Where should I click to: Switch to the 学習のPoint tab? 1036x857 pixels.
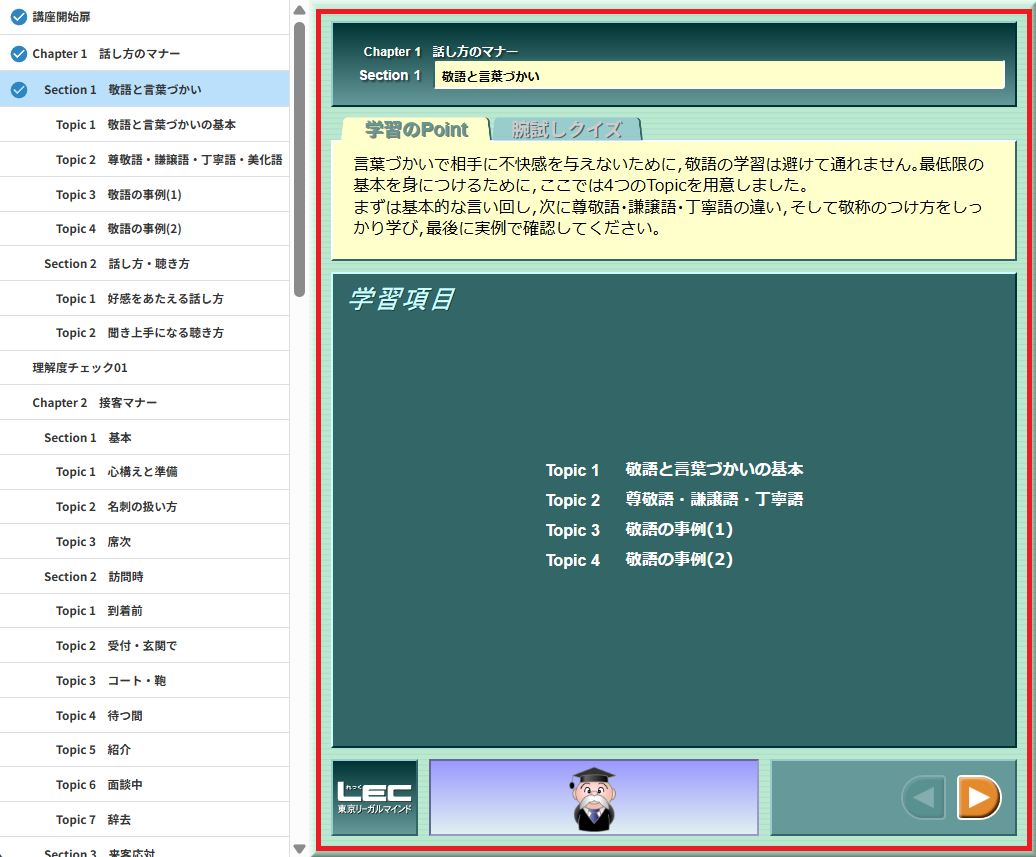coord(416,129)
